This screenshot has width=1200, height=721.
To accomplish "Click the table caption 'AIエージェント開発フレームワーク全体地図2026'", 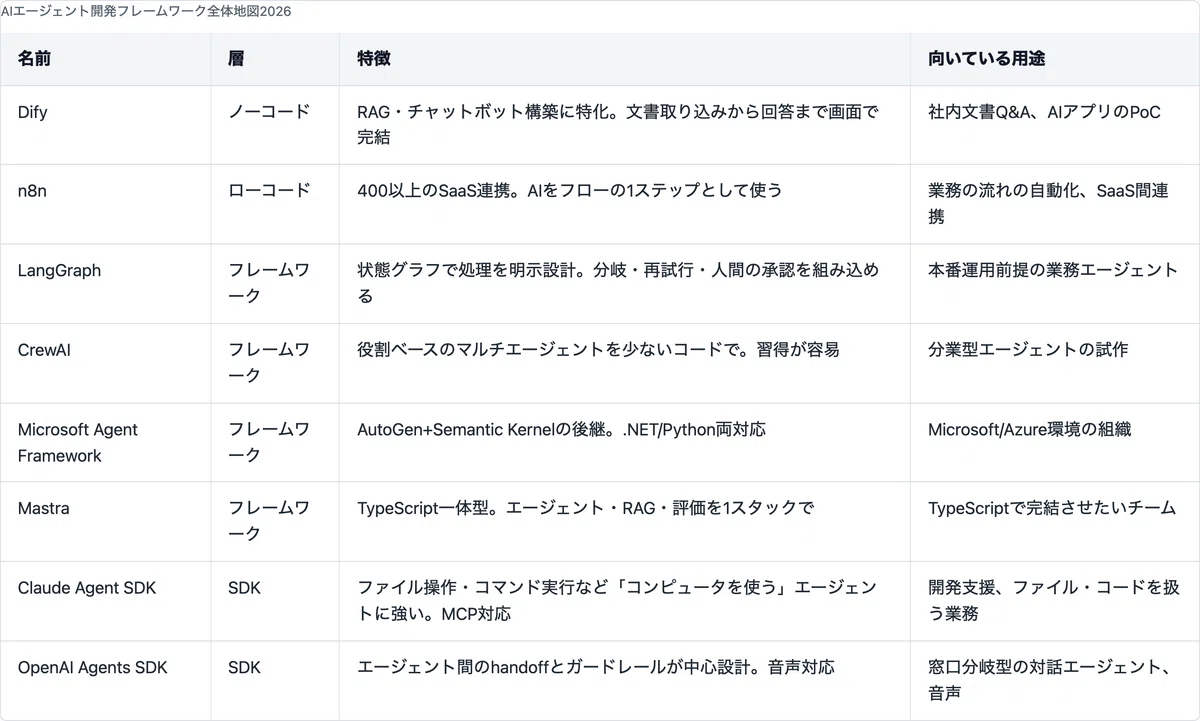I will point(146,10).
